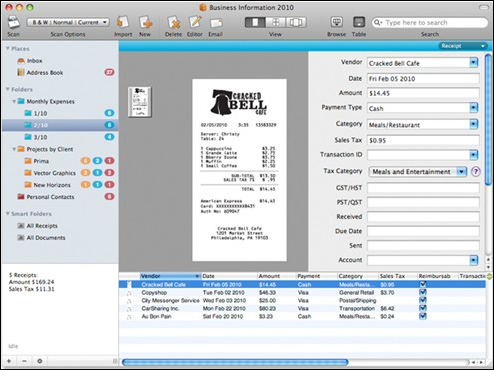
Task: Click the horizontal table scrollbar
Action: click(235, 362)
